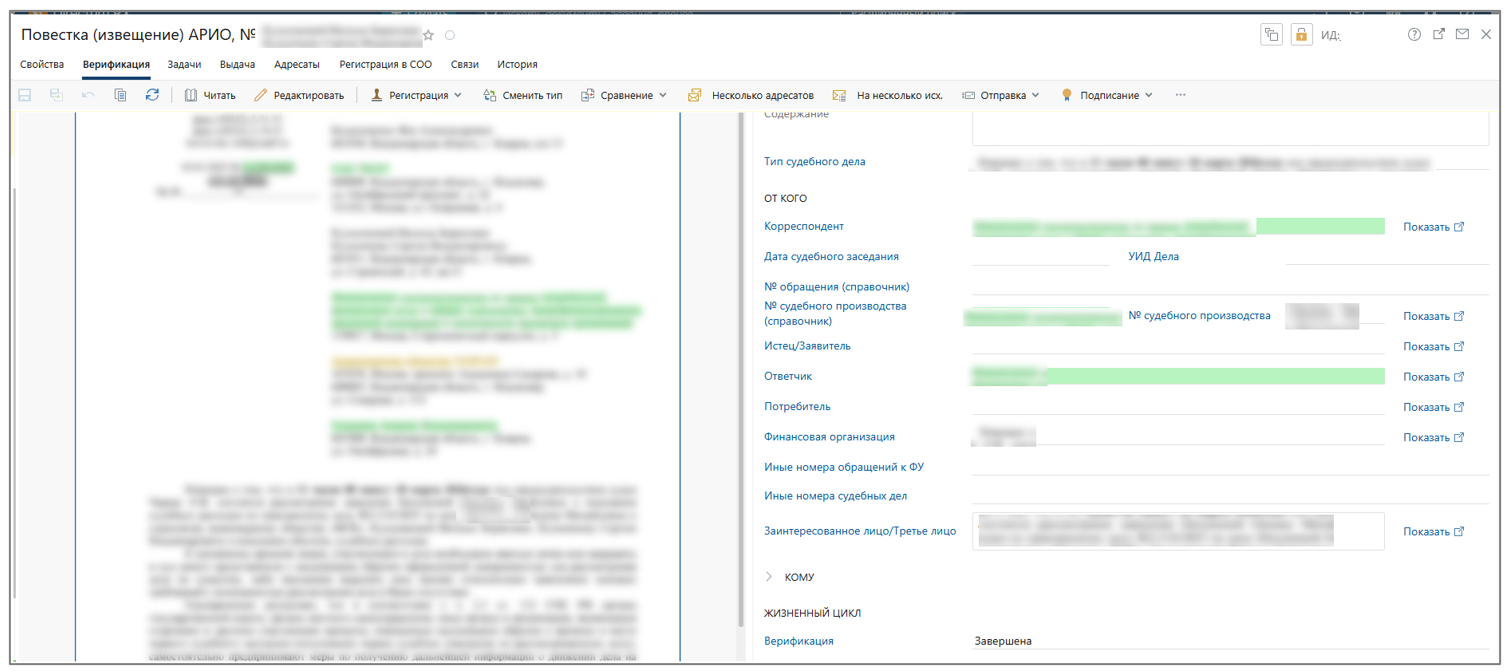
Task: Click the duplicate windows icon beside the lock
Action: point(1271,35)
